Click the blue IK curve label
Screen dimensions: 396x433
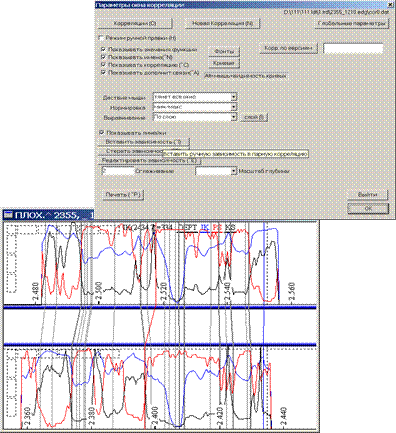tap(204, 228)
